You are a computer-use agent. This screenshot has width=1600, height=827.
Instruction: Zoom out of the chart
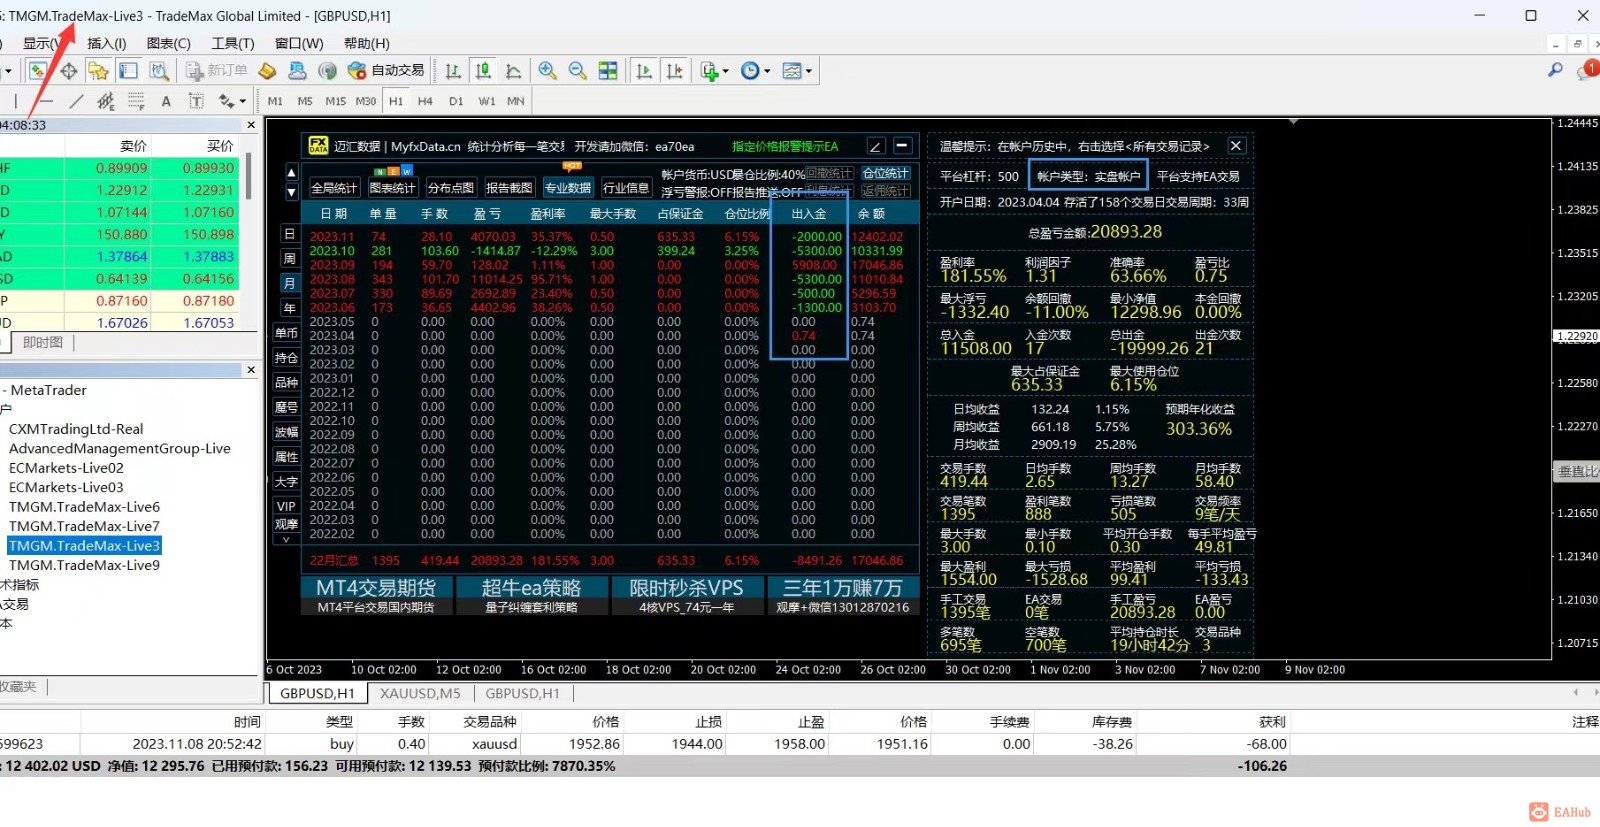click(577, 70)
